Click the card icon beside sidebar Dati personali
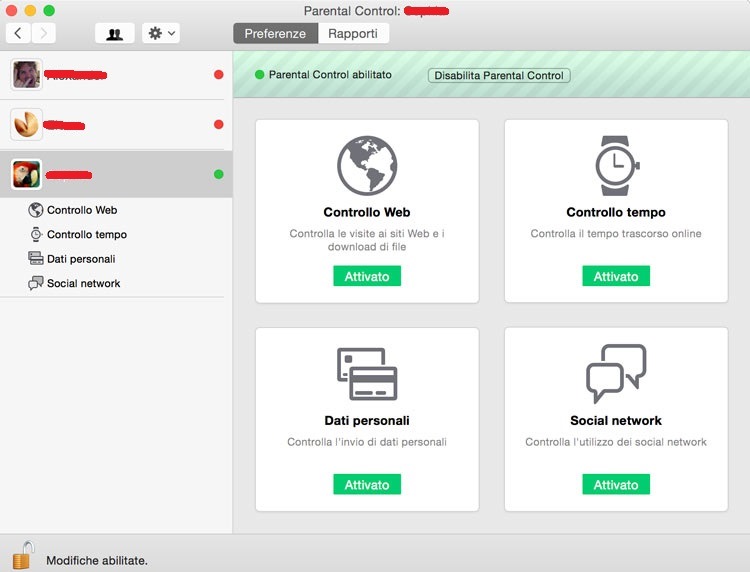This screenshot has height=572, width=750. [x=35, y=258]
